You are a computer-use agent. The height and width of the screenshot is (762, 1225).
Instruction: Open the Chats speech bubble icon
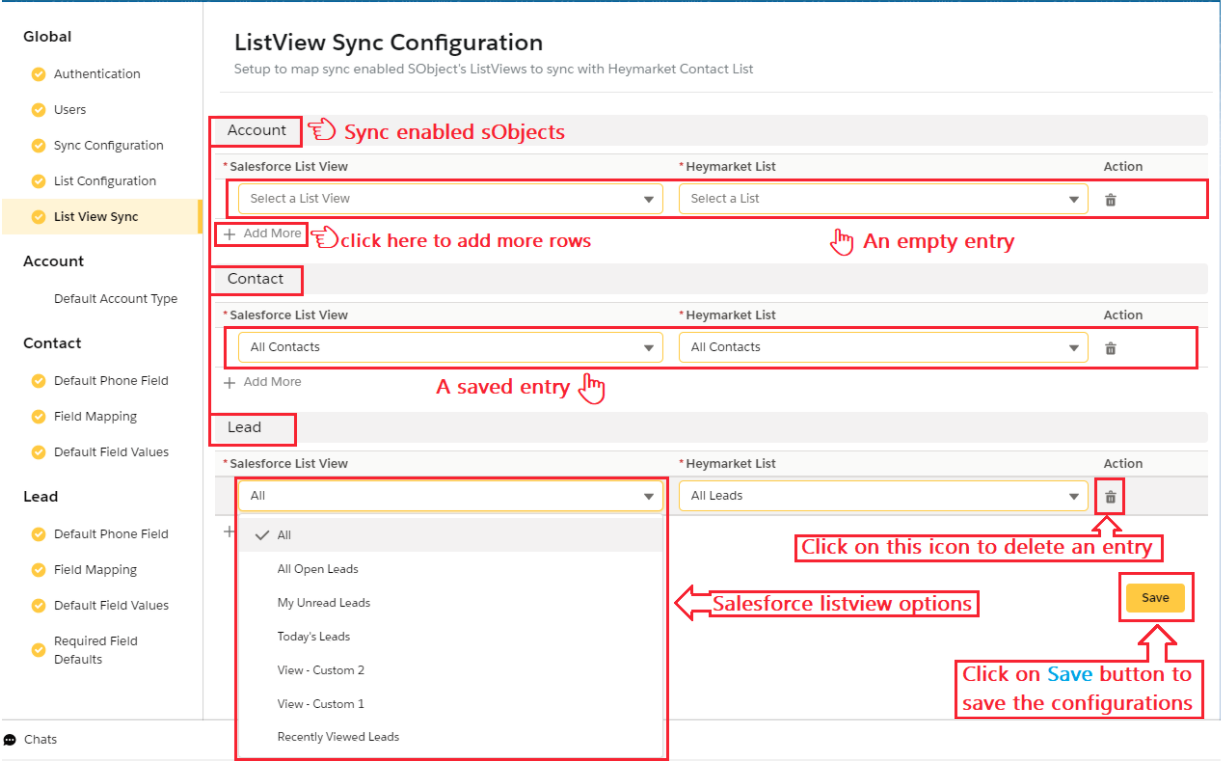pos(10,740)
